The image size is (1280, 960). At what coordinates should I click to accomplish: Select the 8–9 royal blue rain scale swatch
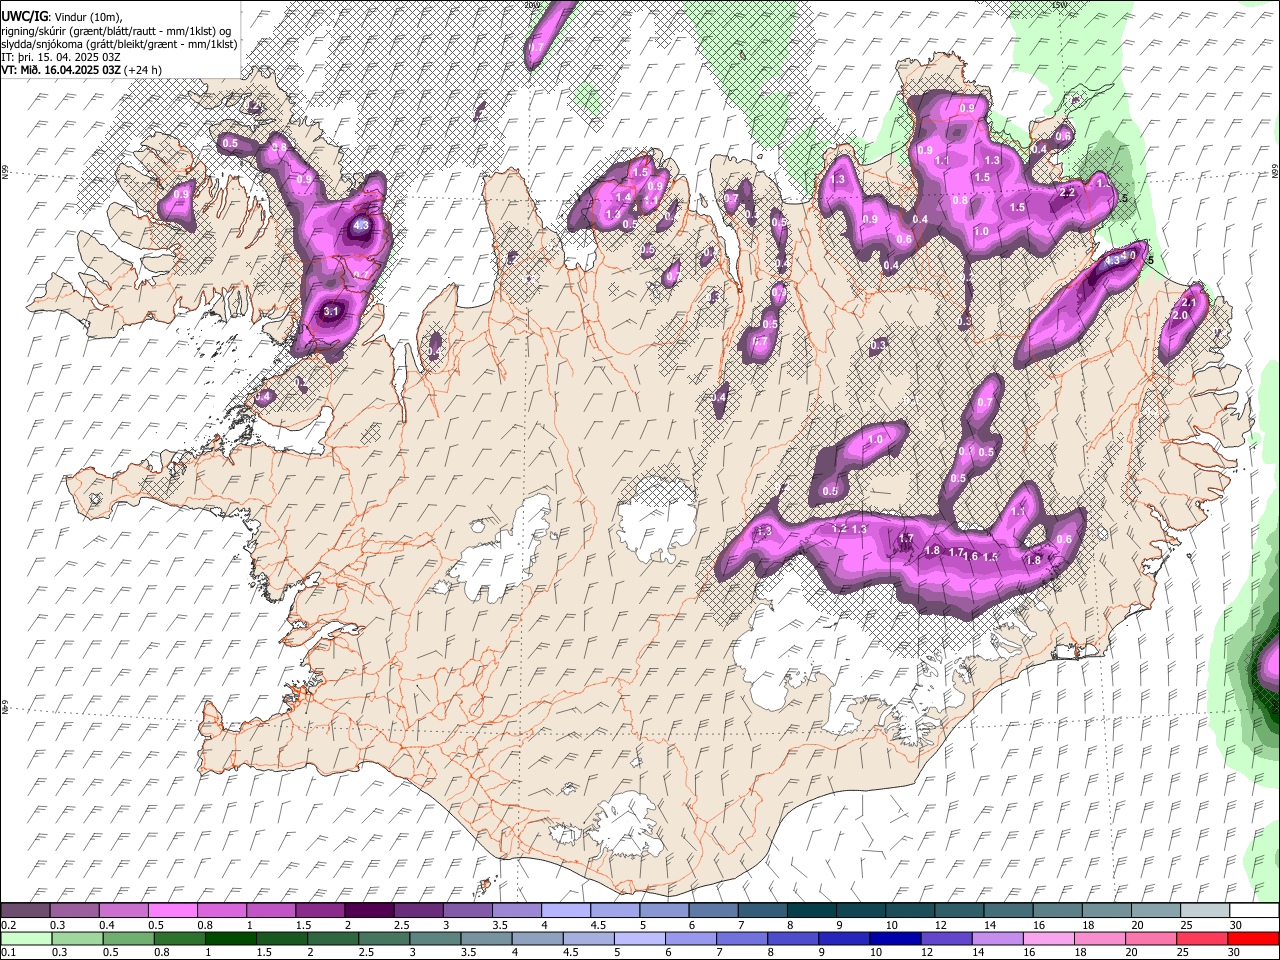tap(794, 938)
